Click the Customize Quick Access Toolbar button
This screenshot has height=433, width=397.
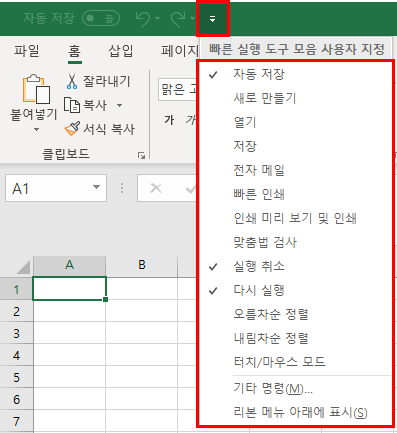pos(213,19)
